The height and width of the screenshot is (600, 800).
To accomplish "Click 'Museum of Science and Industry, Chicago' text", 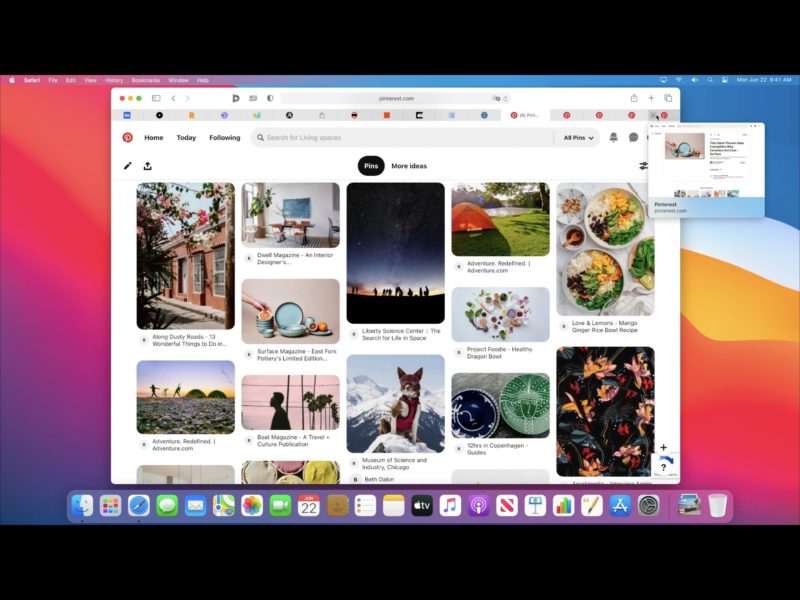I will (394, 463).
